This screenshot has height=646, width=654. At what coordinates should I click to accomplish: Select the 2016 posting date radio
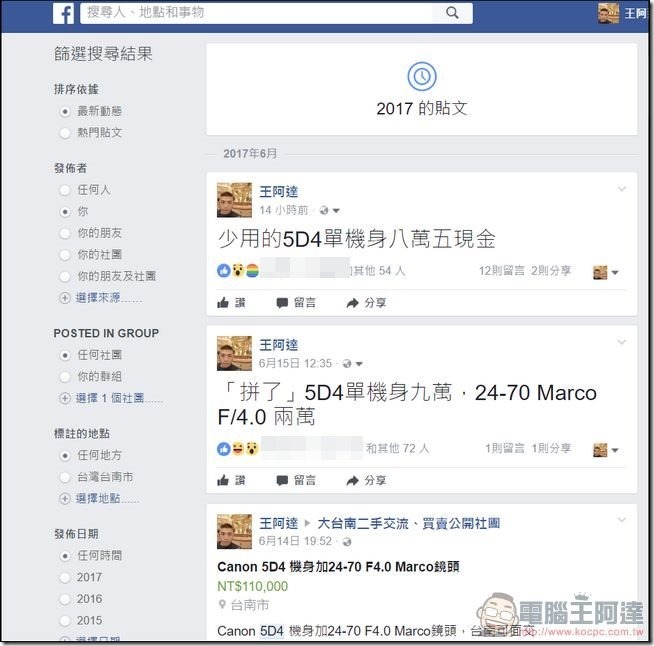point(65,599)
